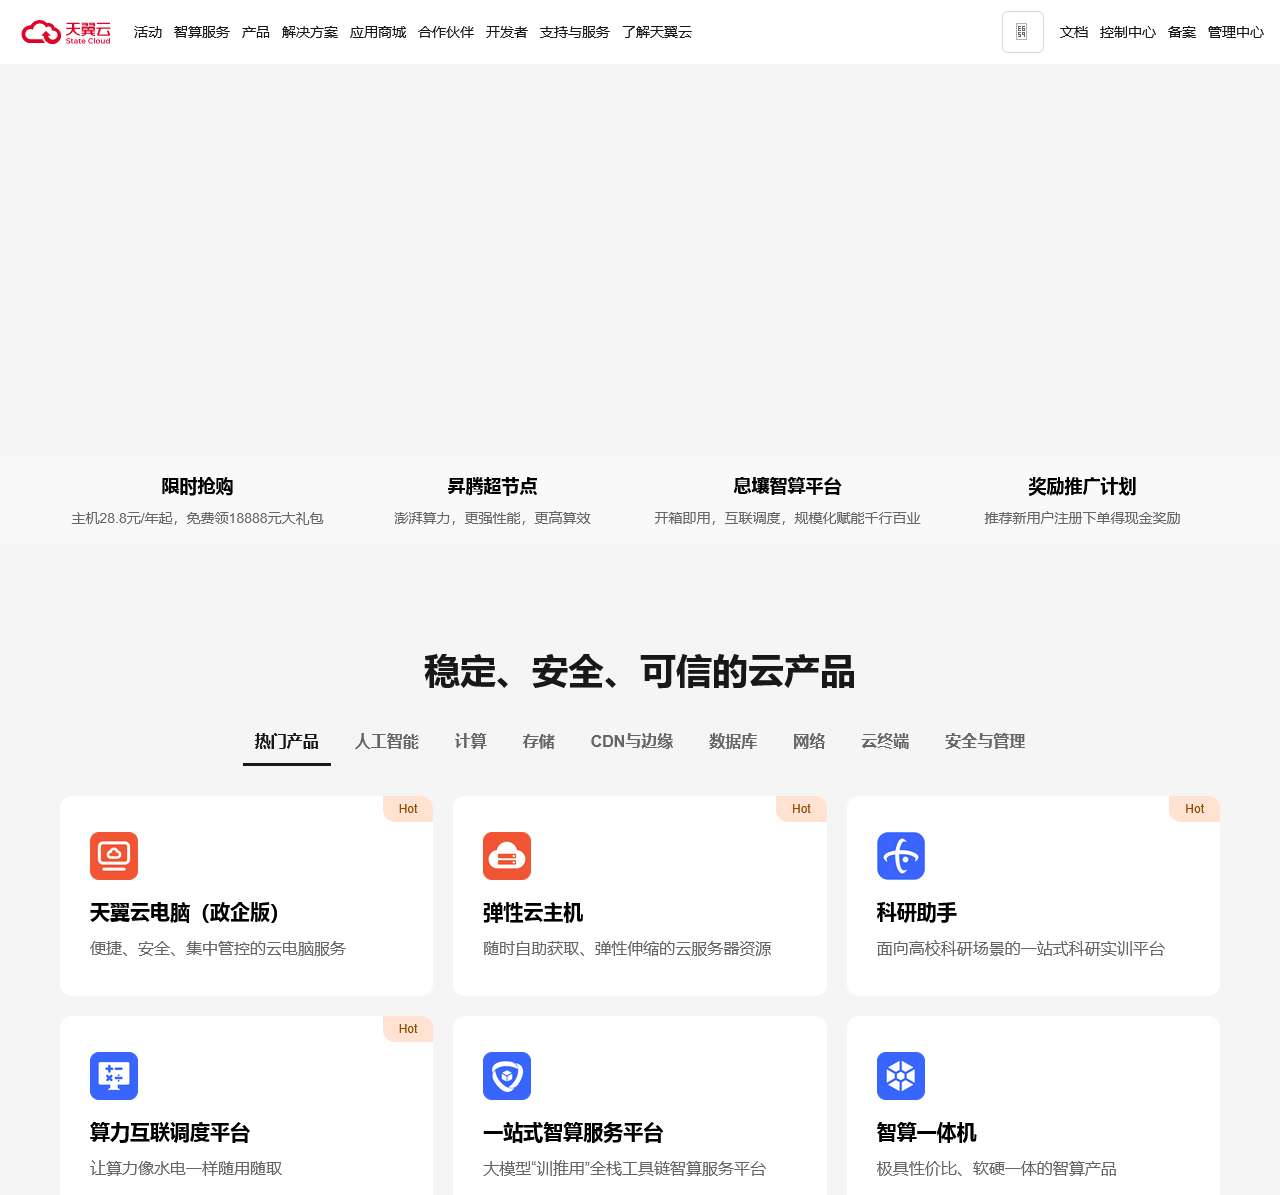Open the 管理中心 link
Image resolution: width=1280 pixels, height=1195 pixels.
tap(1236, 32)
